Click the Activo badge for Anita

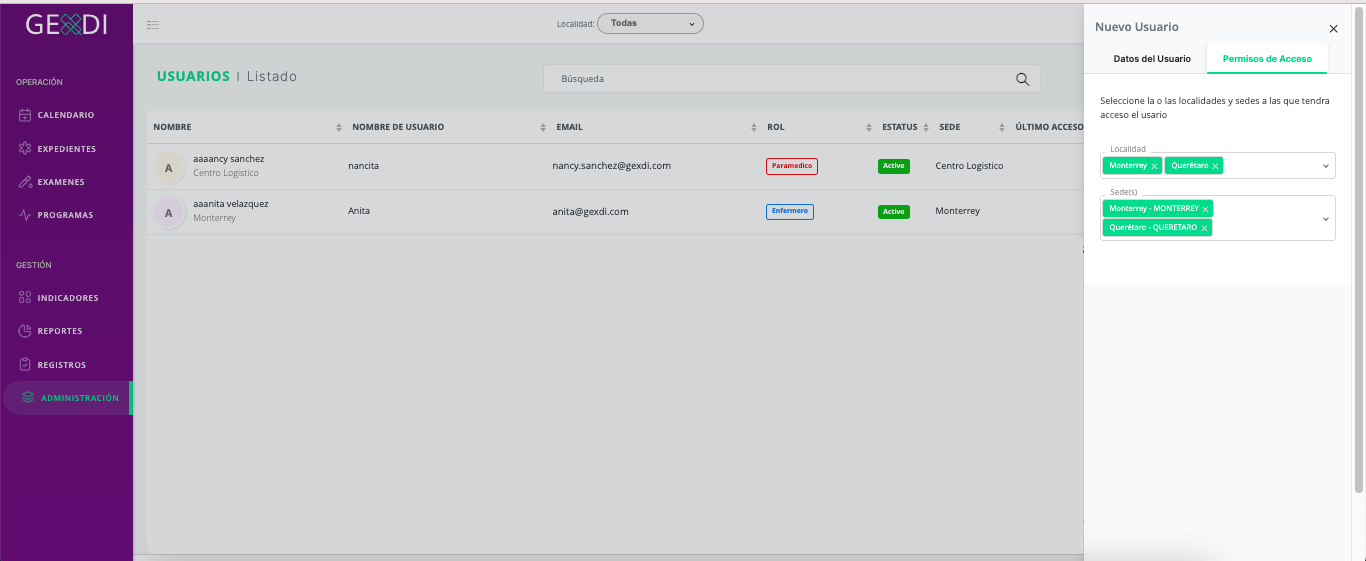[894, 211]
